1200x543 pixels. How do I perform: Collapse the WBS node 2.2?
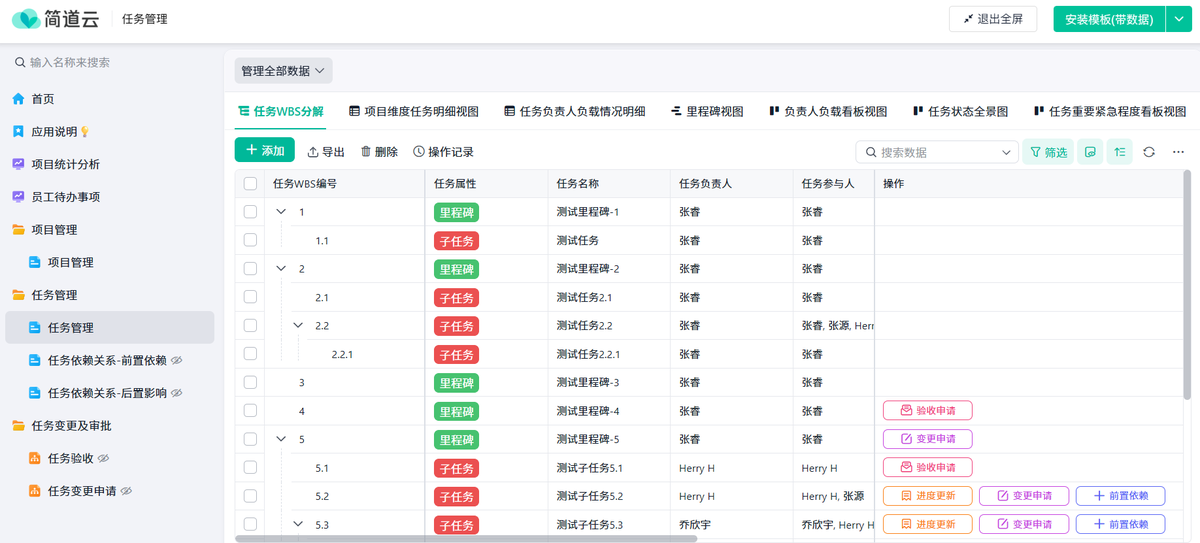pyautogui.click(x=298, y=326)
